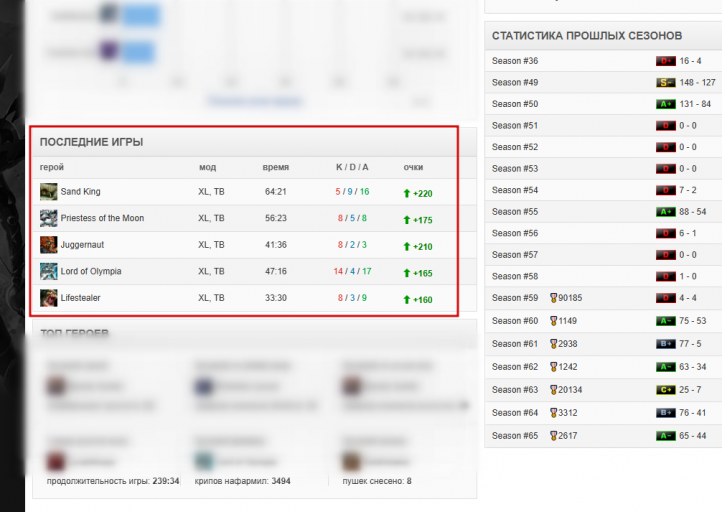Click the C+ rank badge for Season #63

(665, 390)
